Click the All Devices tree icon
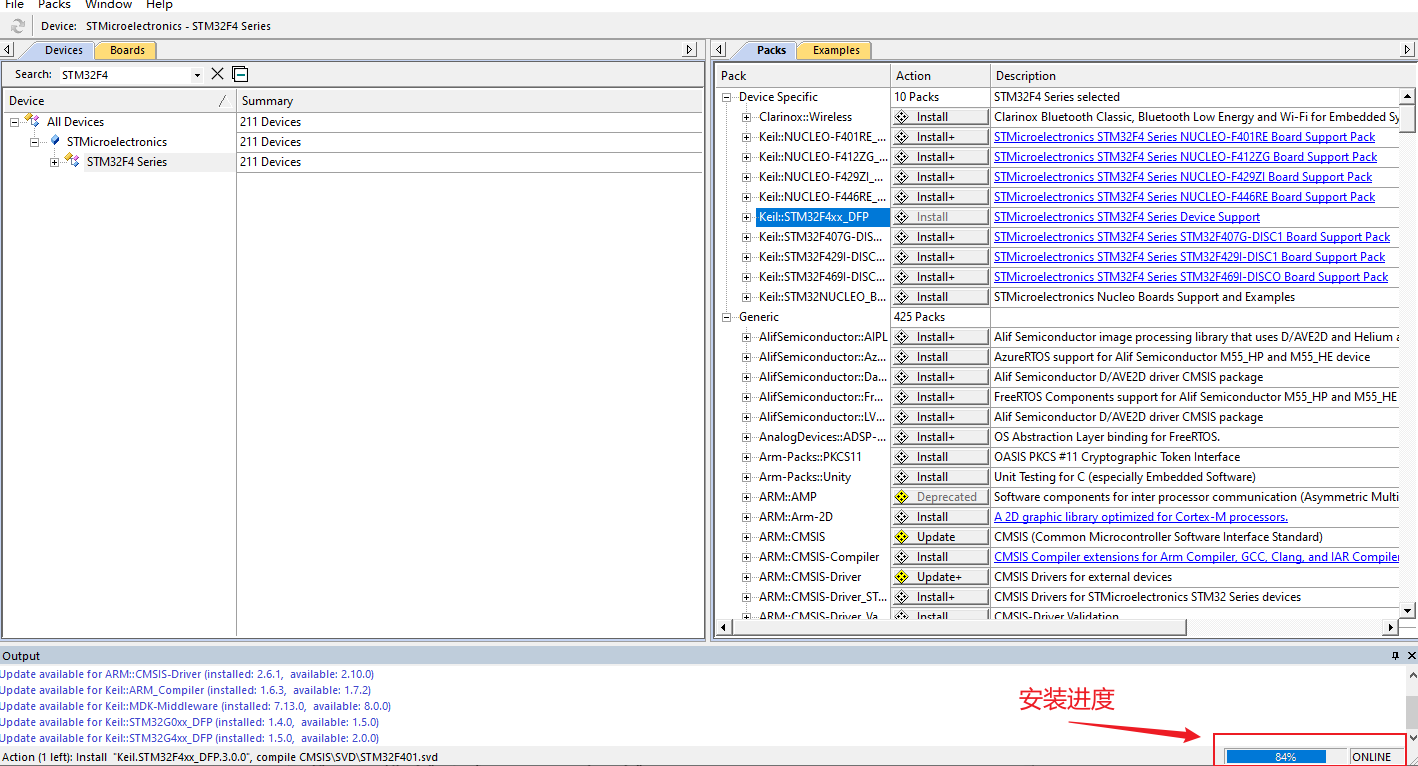The width and height of the screenshot is (1418, 766). tap(33, 121)
